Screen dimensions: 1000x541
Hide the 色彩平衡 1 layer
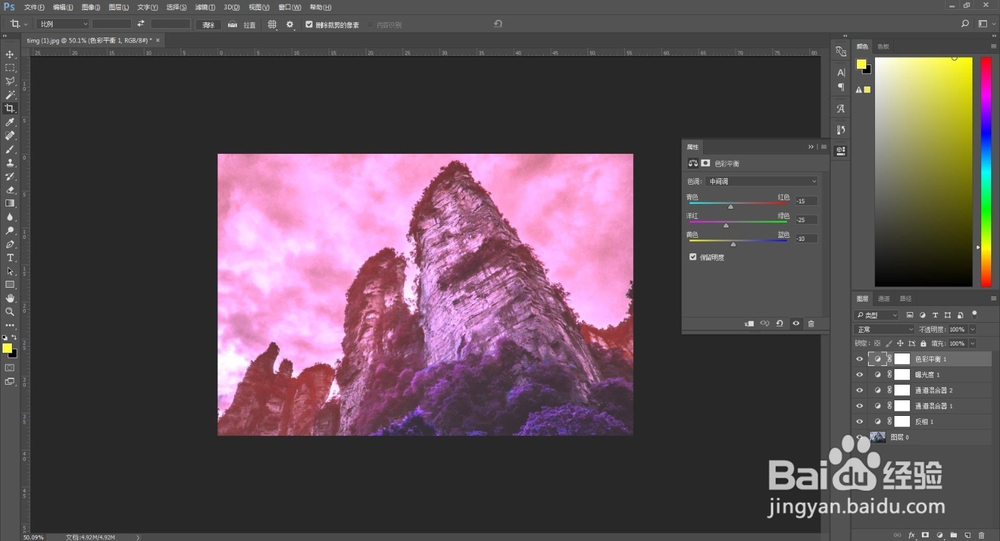tap(859, 359)
